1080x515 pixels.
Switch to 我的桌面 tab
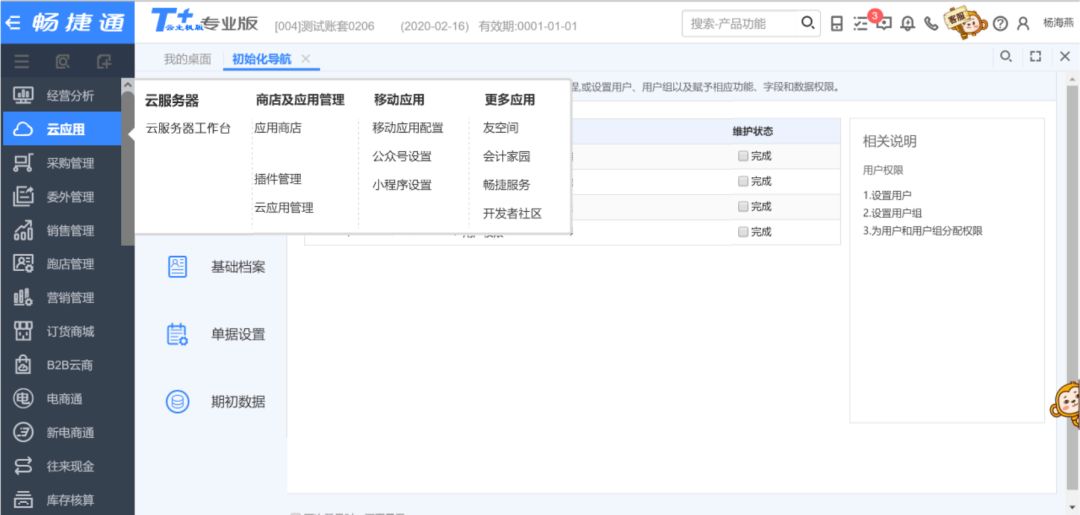tap(187, 59)
